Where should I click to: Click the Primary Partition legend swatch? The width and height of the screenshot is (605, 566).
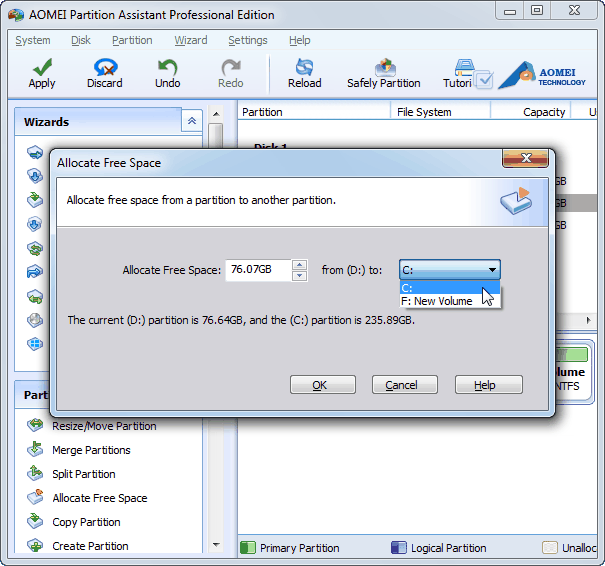(248, 547)
